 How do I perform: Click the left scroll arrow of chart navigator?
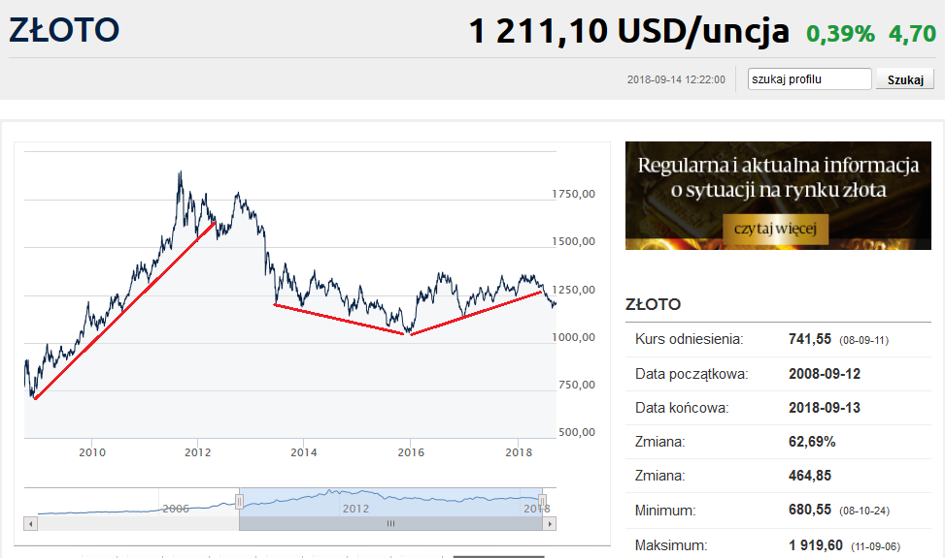pos(30,524)
